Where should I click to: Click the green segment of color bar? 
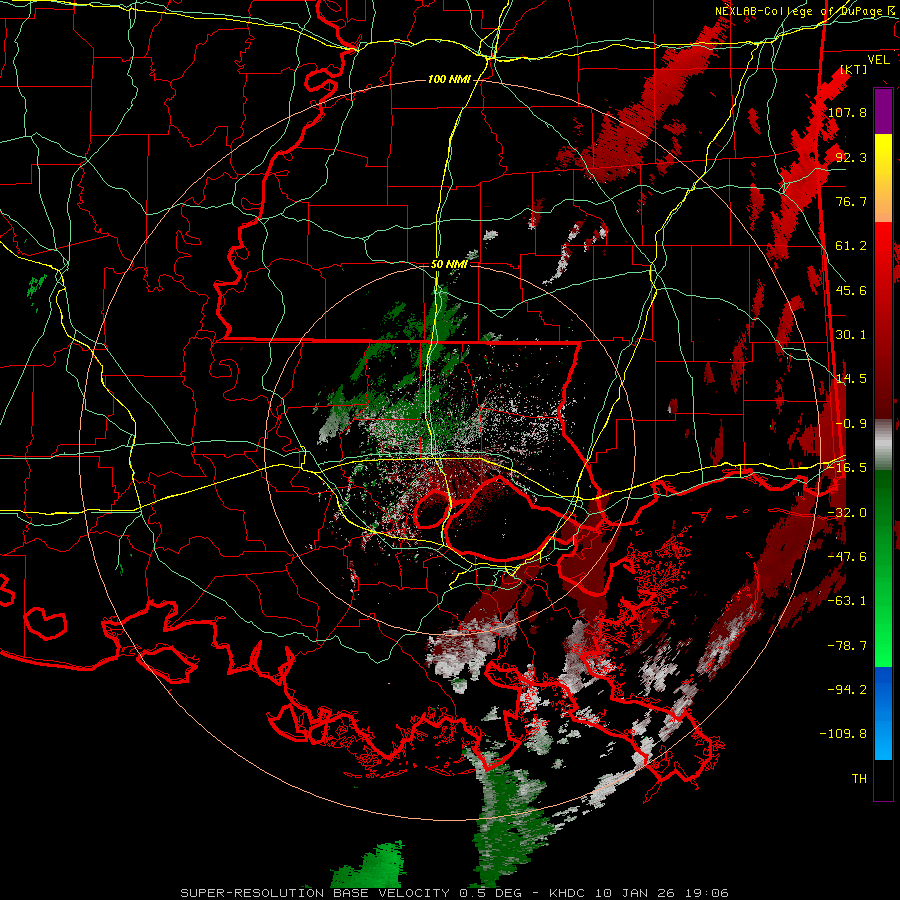(x=883, y=568)
